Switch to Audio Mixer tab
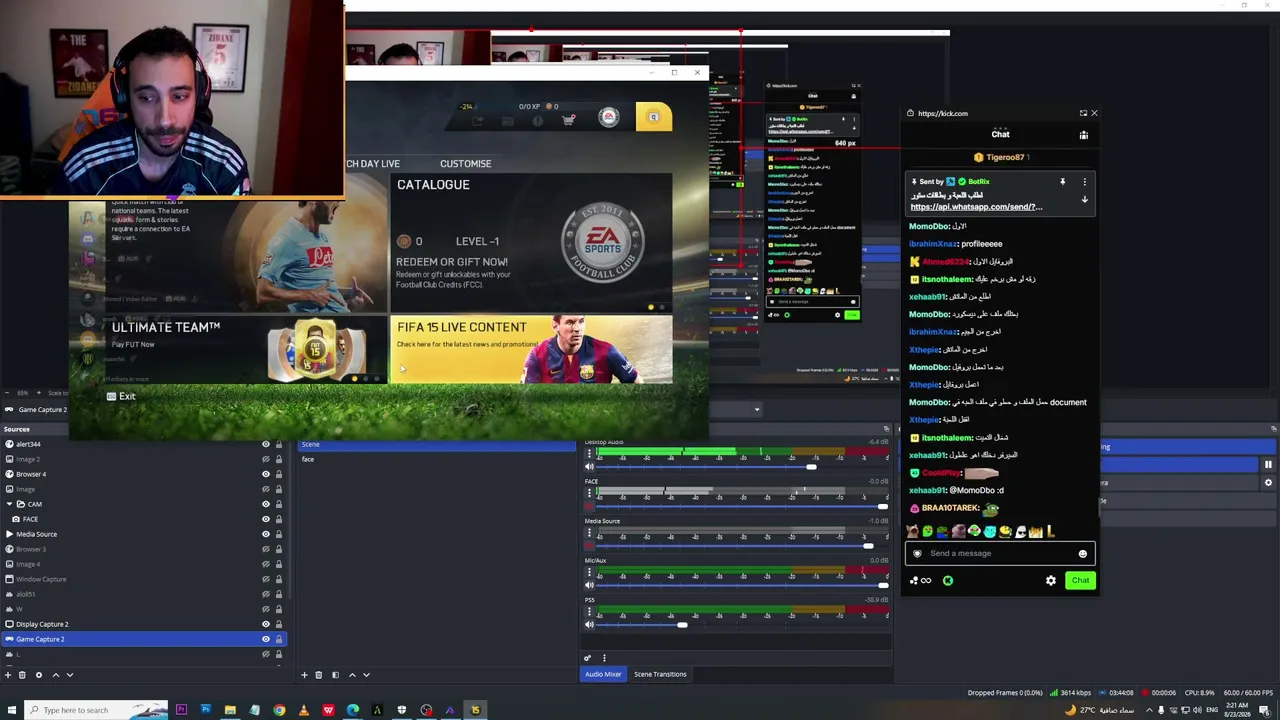Image resolution: width=1280 pixels, height=720 pixels. [x=603, y=674]
